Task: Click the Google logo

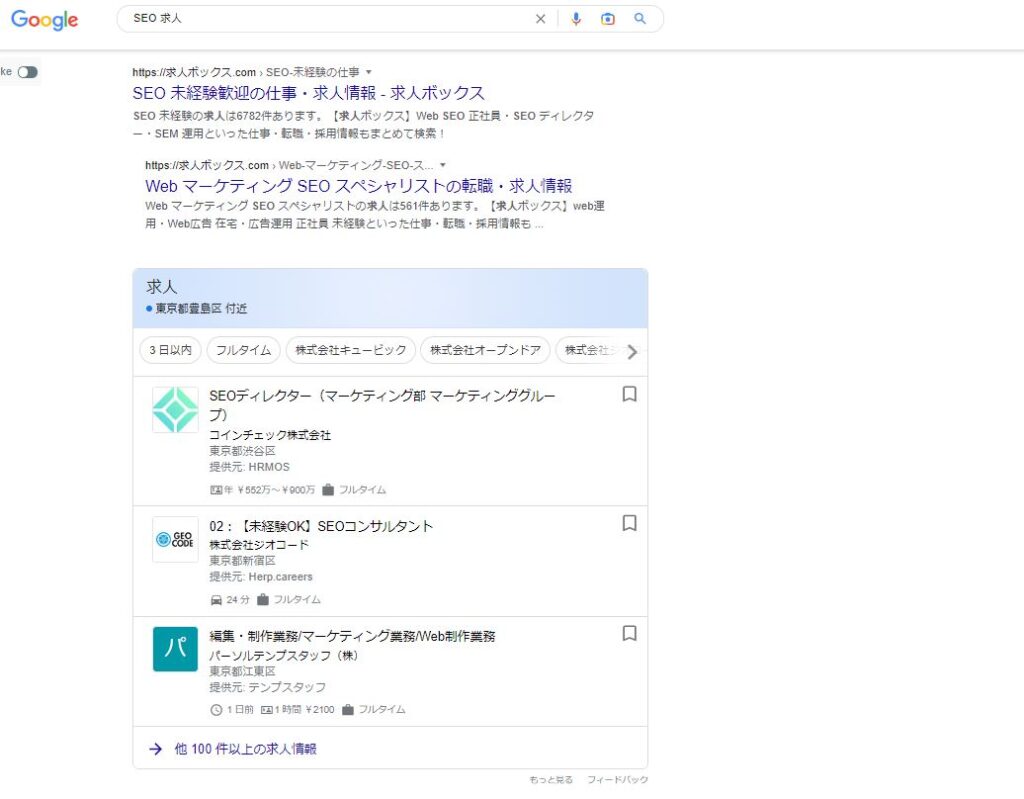Action: tap(44, 20)
